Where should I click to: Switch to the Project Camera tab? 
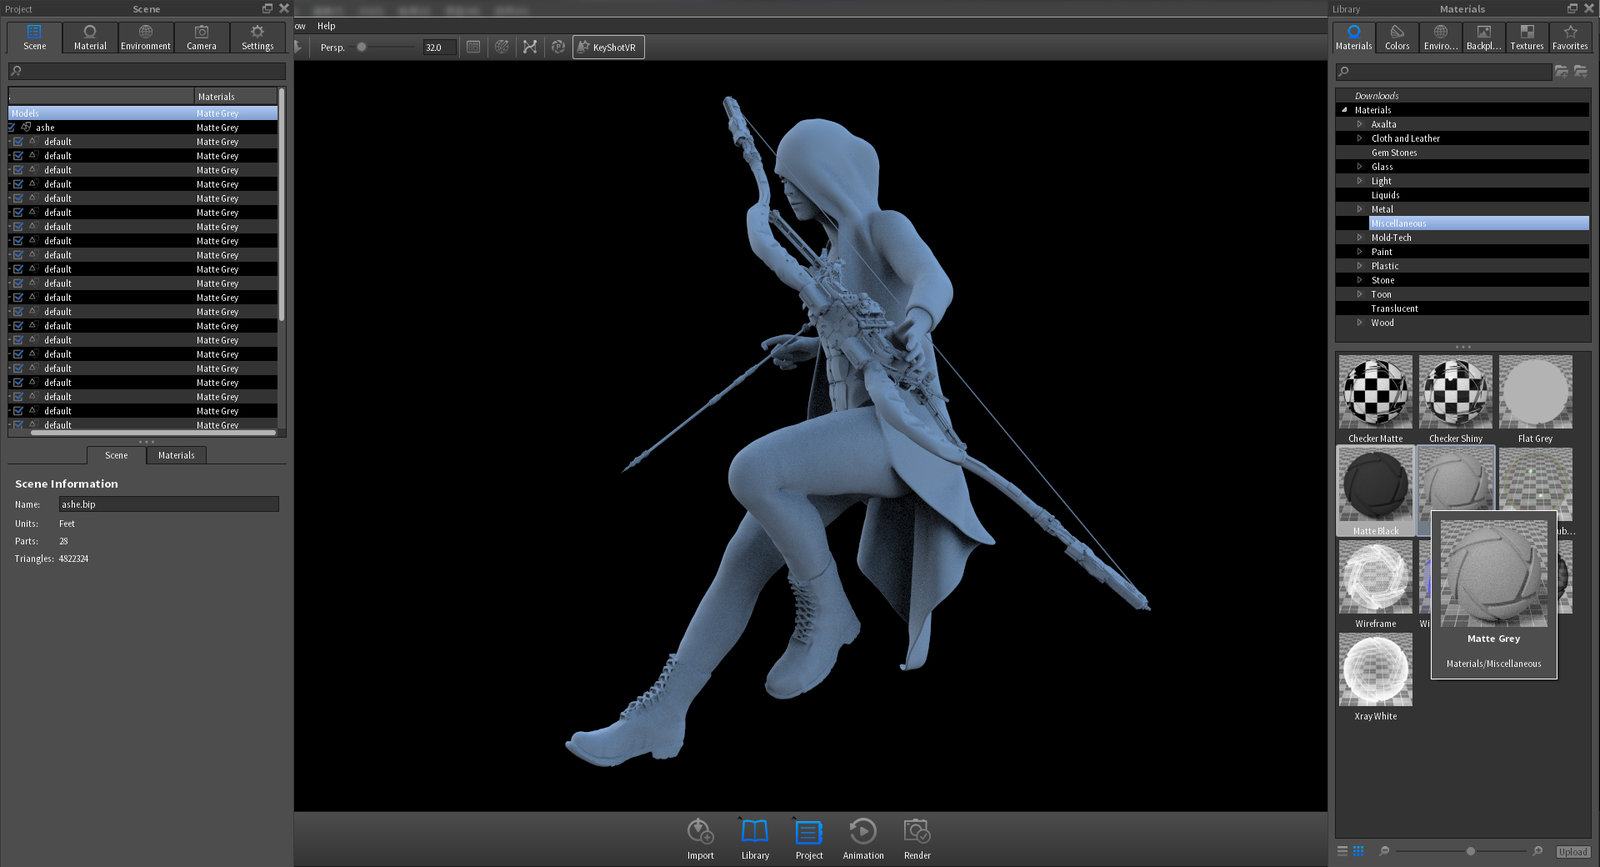[x=201, y=37]
